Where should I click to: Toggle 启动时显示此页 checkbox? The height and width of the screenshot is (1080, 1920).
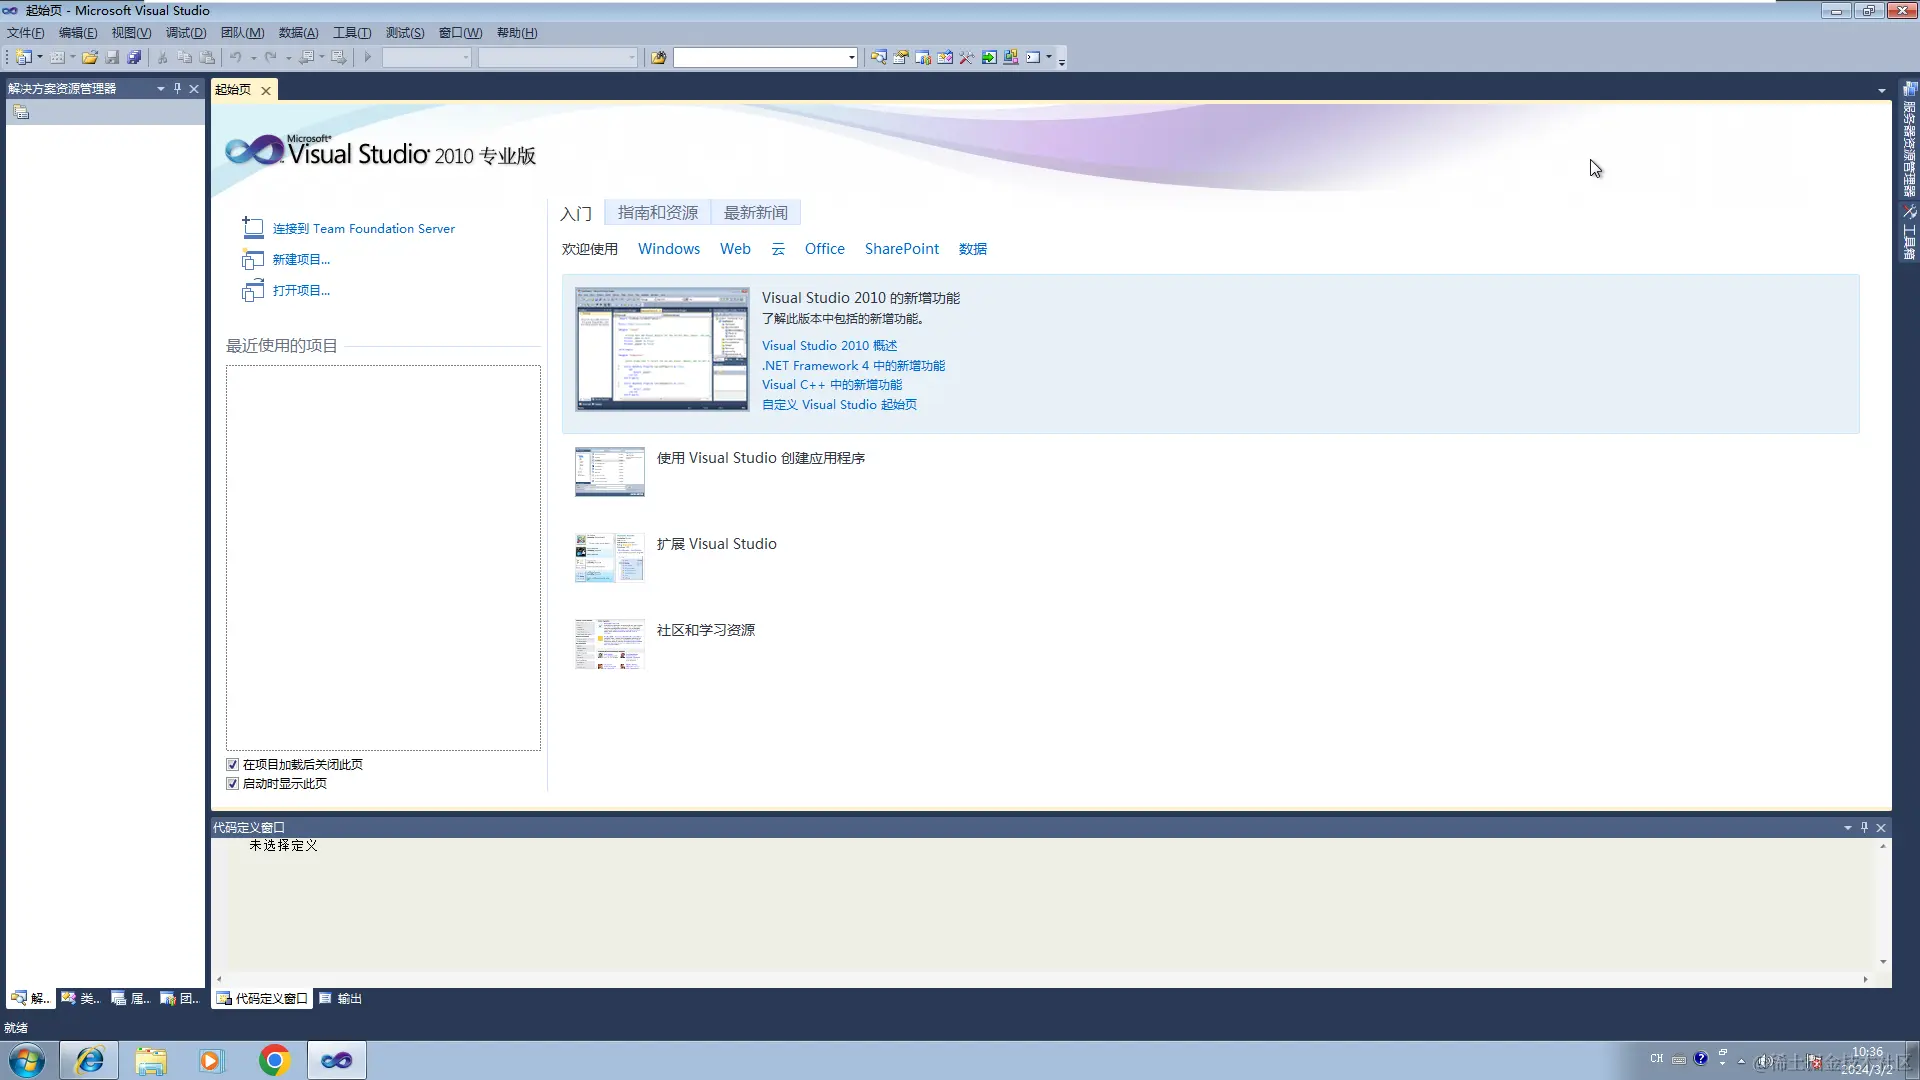(233, 784)
